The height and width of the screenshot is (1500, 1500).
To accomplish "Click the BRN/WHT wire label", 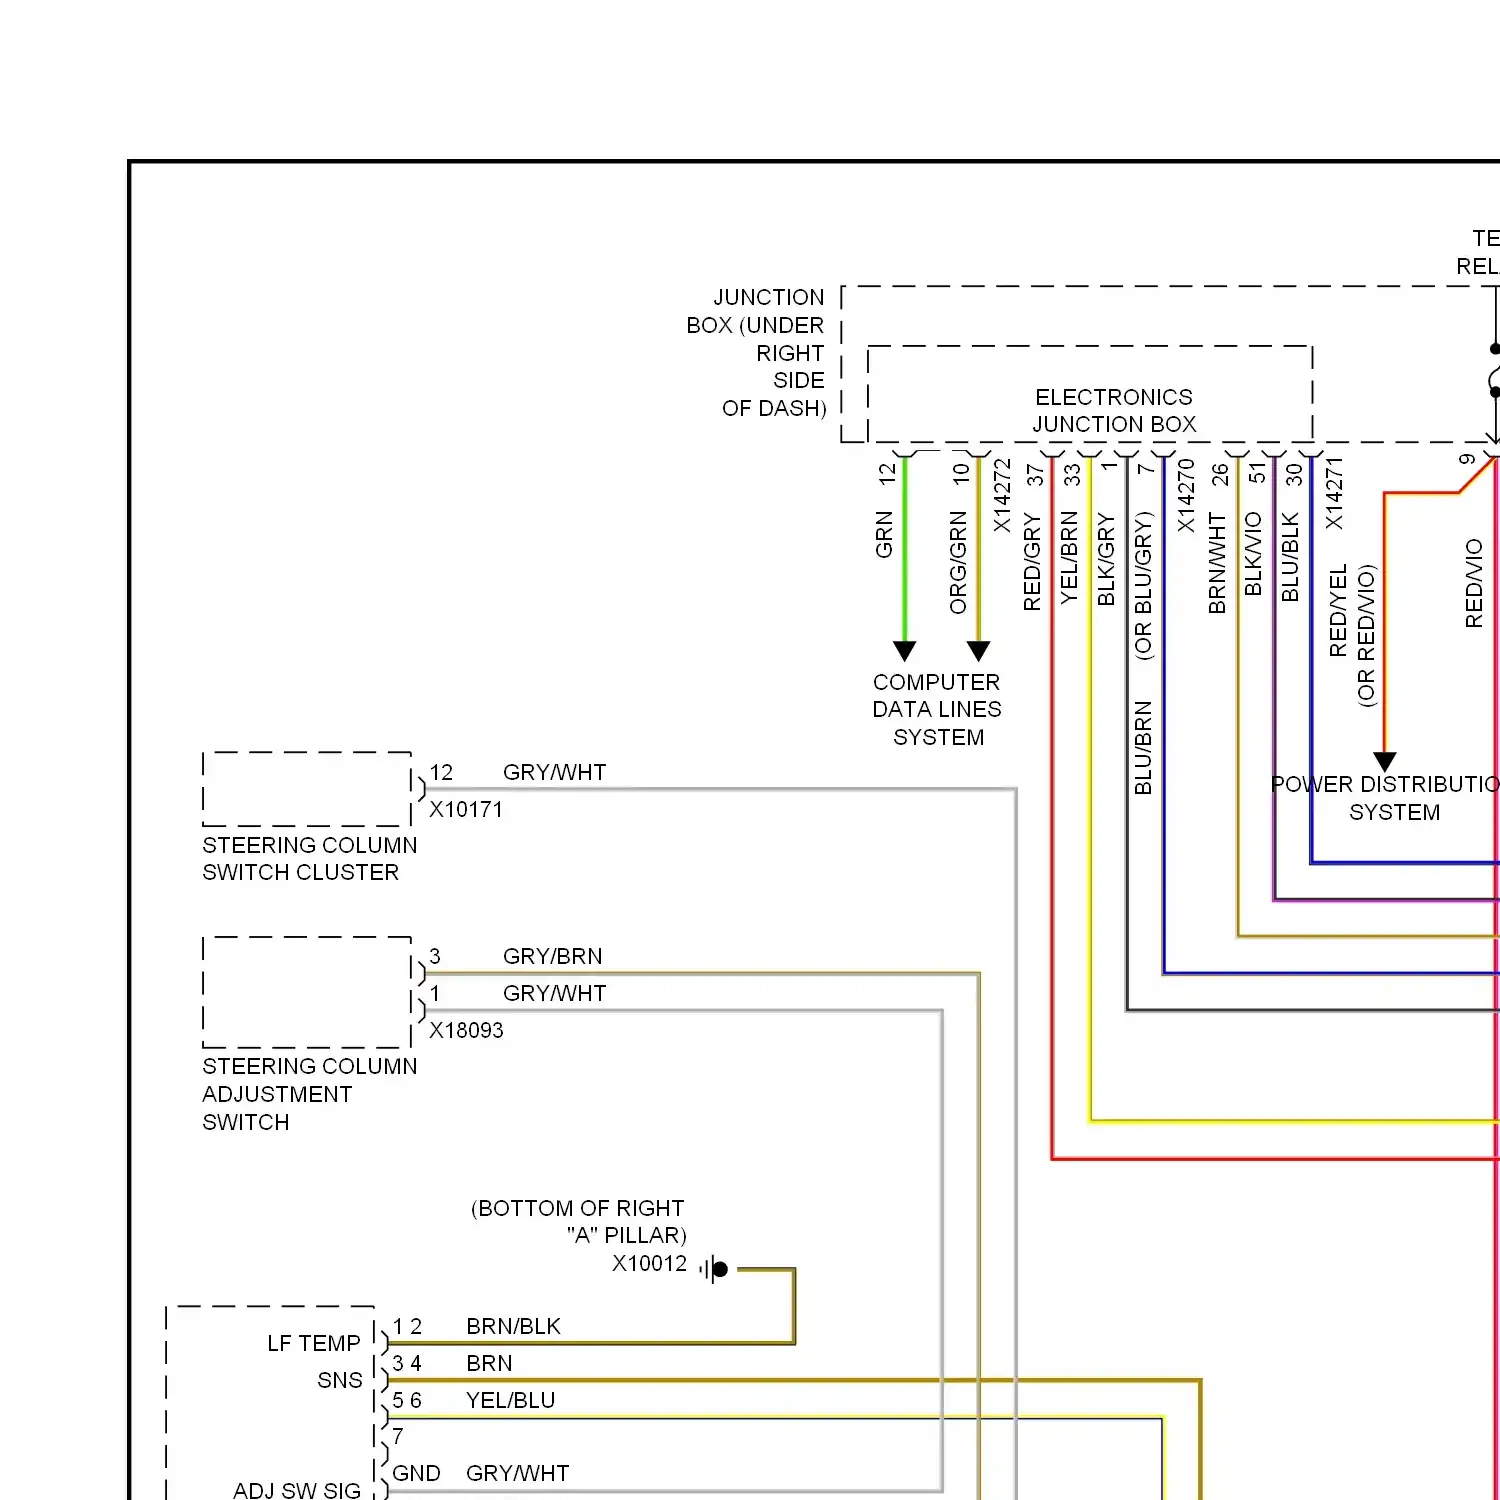I will click(1217, 564).
